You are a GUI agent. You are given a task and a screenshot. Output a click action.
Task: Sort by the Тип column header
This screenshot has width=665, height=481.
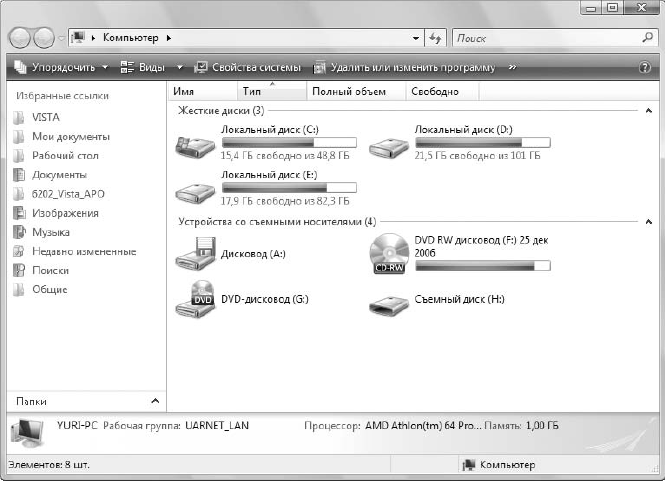[271, 91]
